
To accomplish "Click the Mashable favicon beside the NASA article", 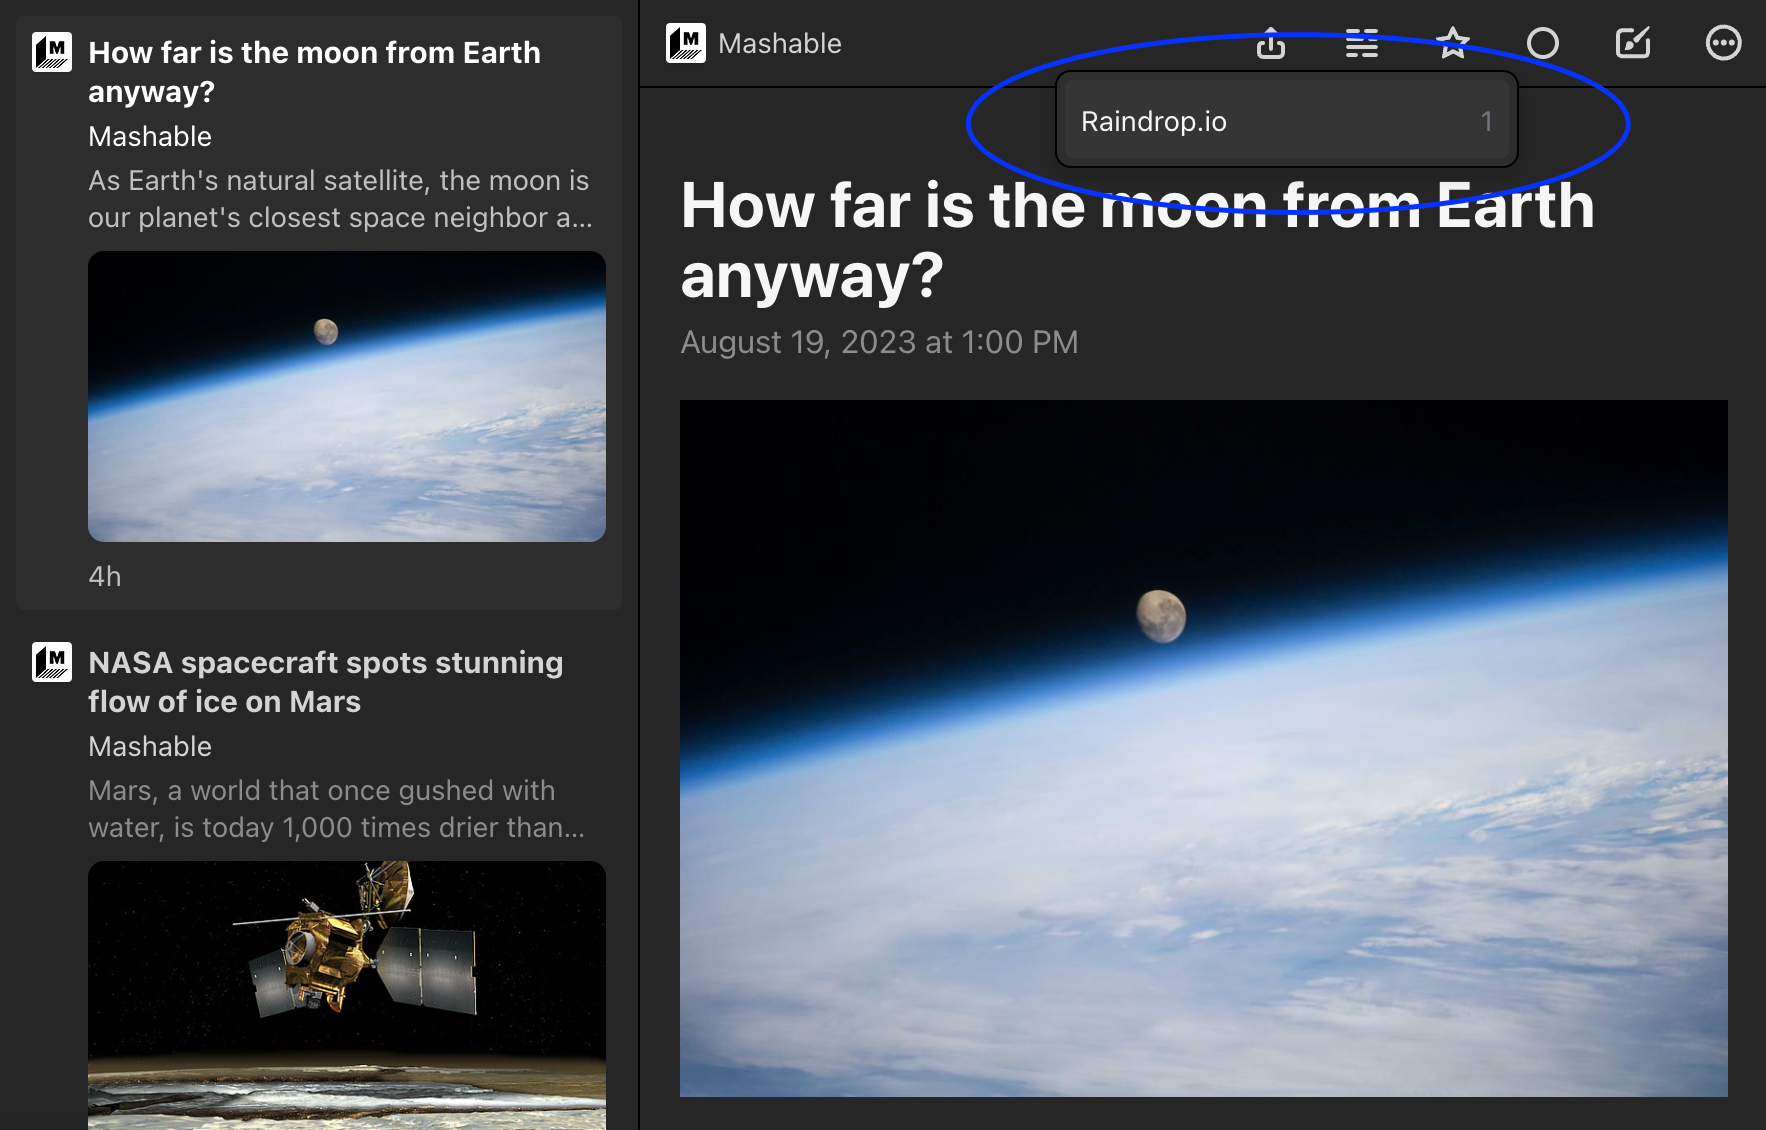I will click(52, 662).
